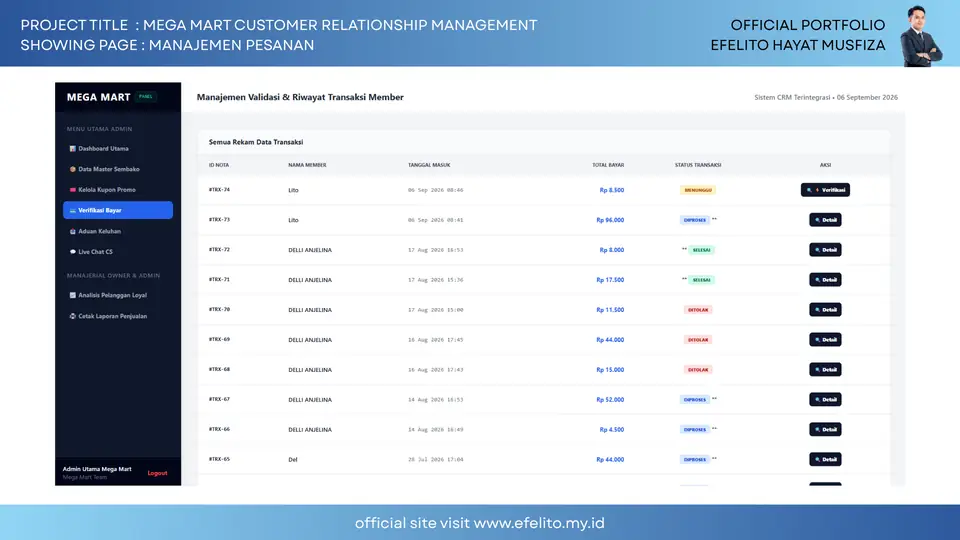This screenshot has width=960, height=540.
Task: Click AKSI column header
Action: pyautogui.click(x=825, y=165)
